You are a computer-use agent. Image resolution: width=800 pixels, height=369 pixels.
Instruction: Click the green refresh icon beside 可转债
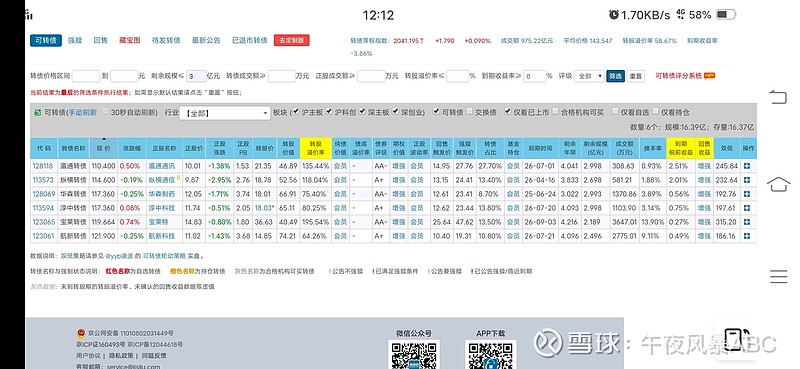[37, 112]
